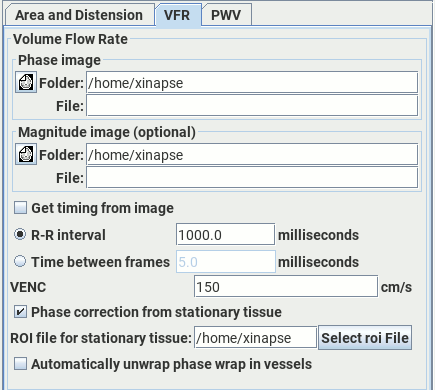Select the R-R interval radio button
Screen dimensions: 435x390
(x=20, y=234)
